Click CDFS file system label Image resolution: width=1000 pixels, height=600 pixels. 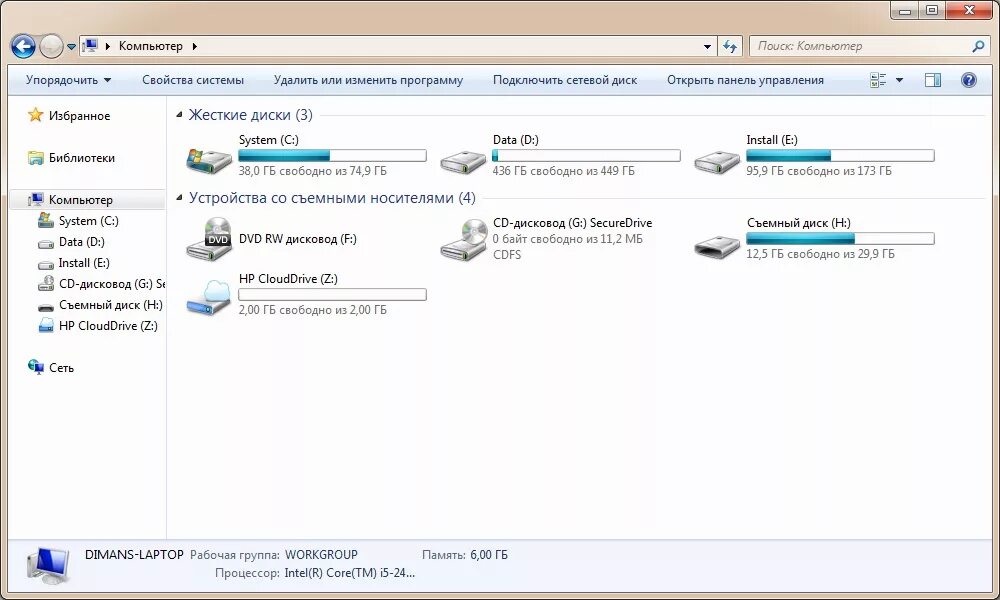click(507, 254)
